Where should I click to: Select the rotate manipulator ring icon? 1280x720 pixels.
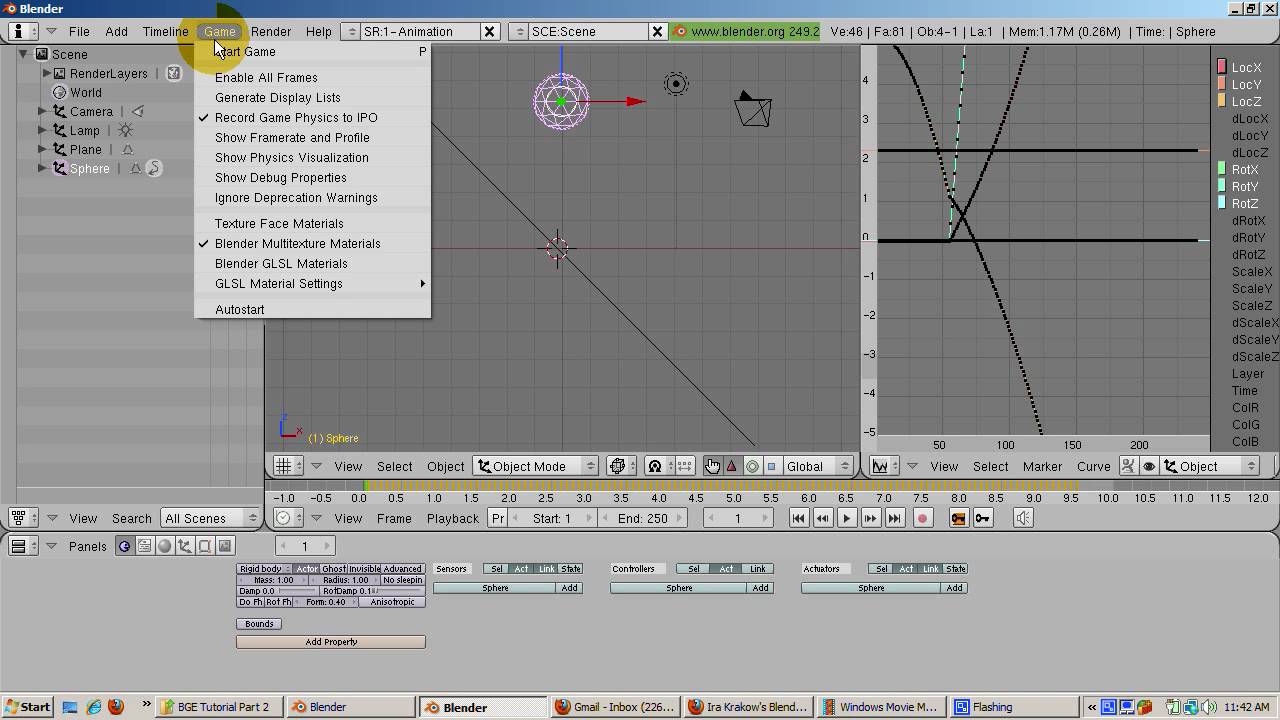752,466
